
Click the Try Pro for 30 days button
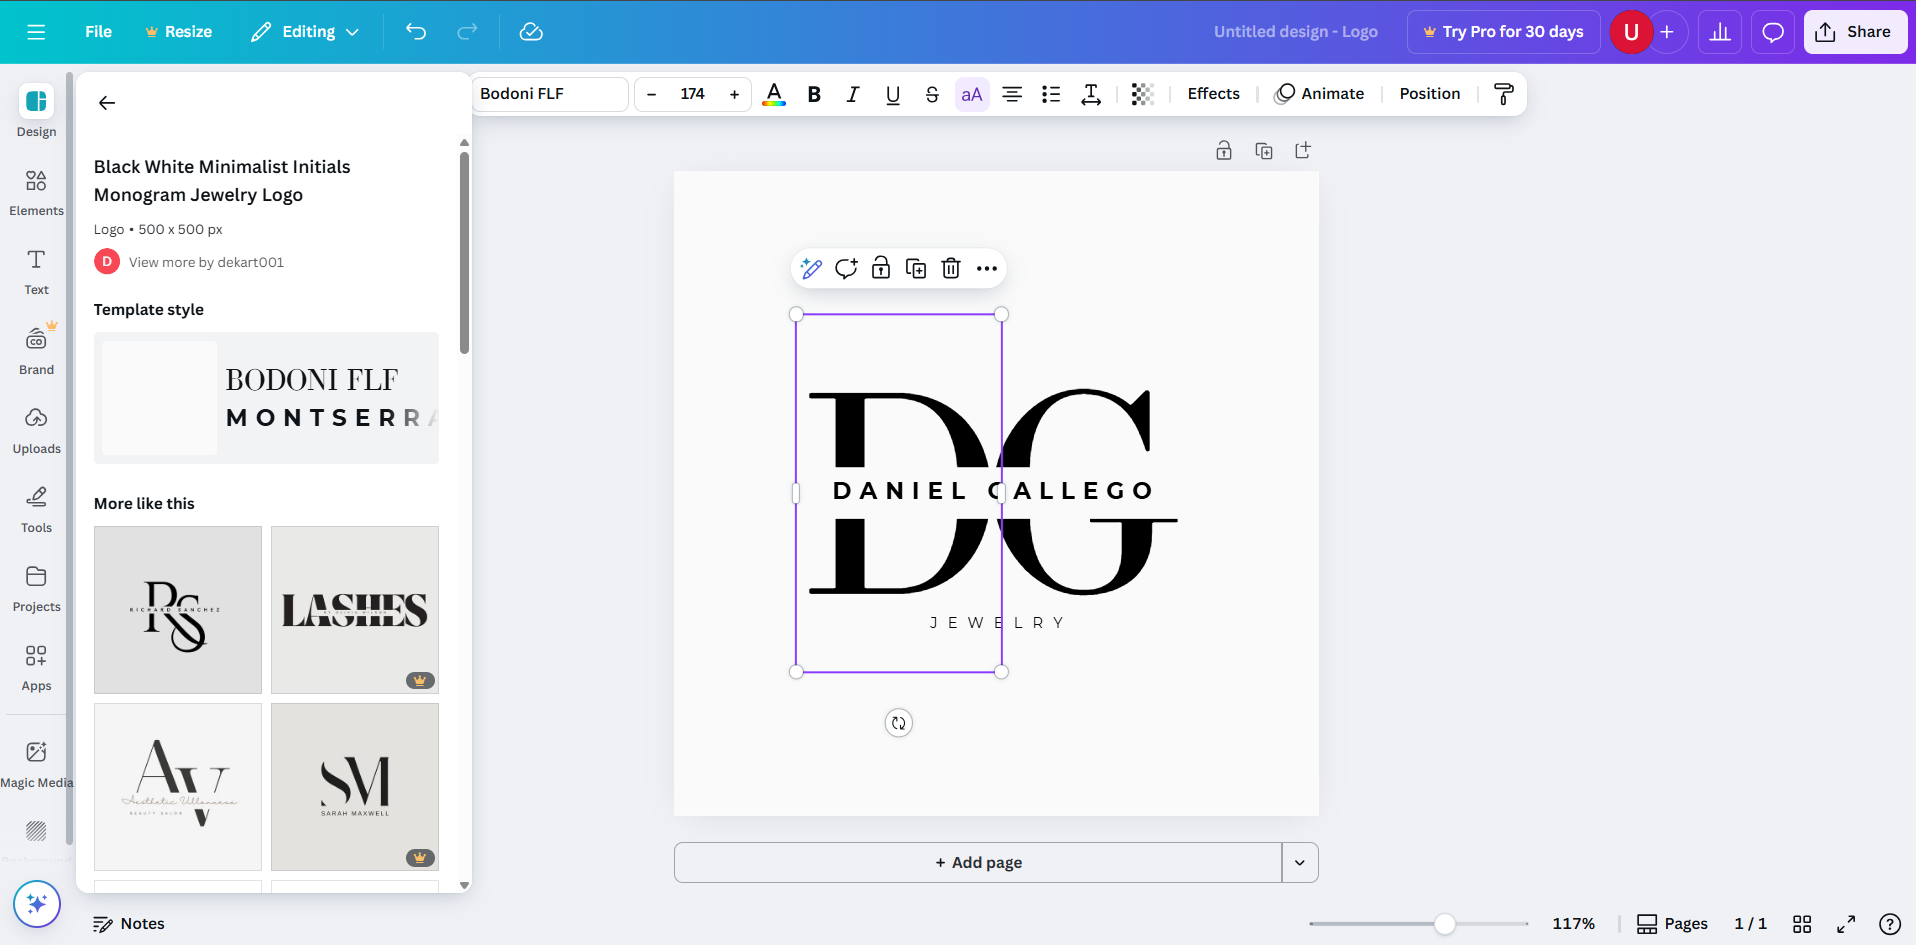pos(1503,31)
